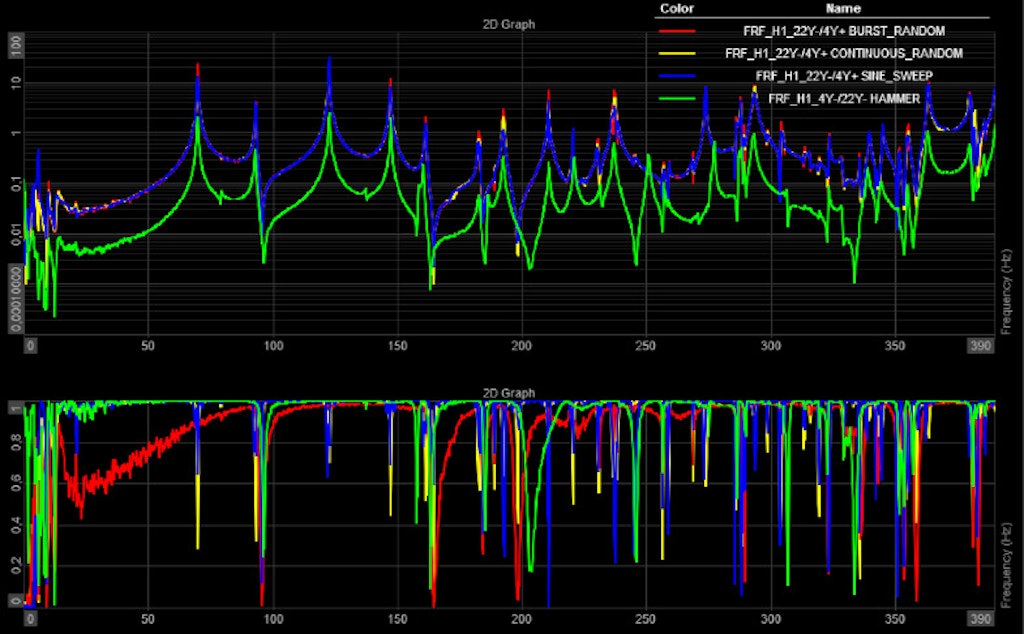1024x634 pixels.
Task: Click the blue swatch for SINE_SWEEP
Action: click(677, 76)
